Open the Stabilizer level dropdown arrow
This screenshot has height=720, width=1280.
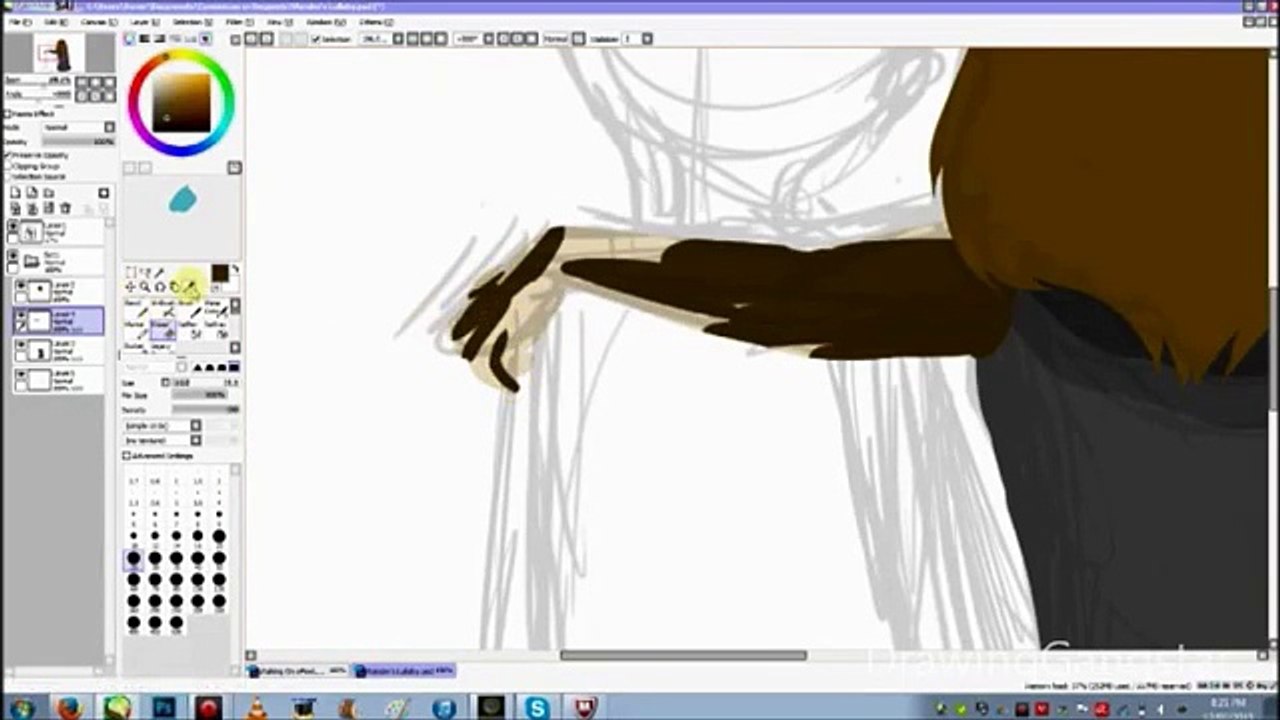coord(648,39)
